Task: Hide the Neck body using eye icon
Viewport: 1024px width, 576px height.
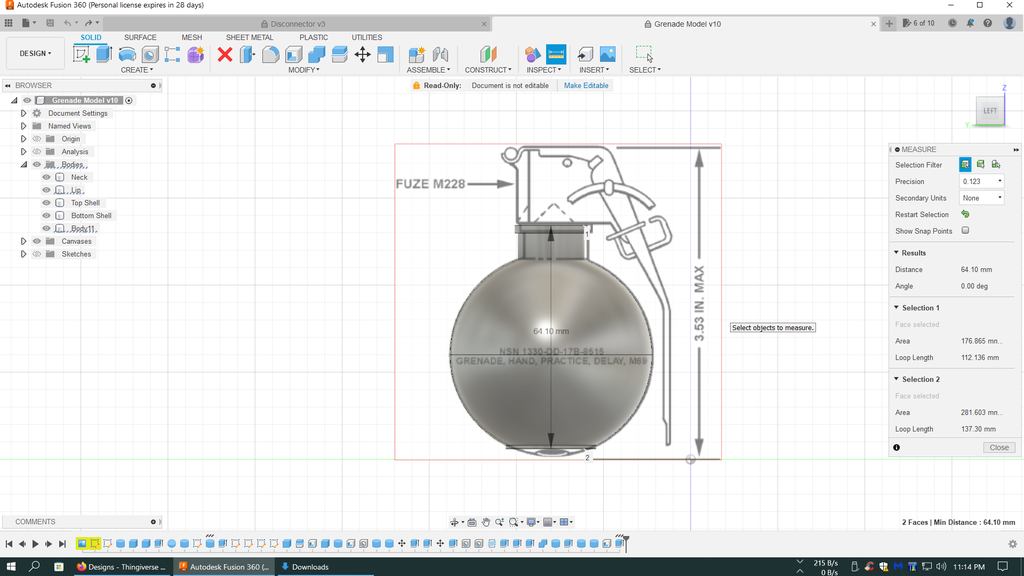Action: pyautogui.click(x=46, y=177)
